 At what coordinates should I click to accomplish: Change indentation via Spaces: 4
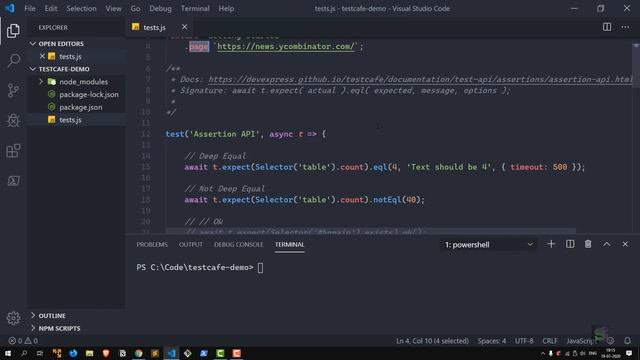click(491, 341)
